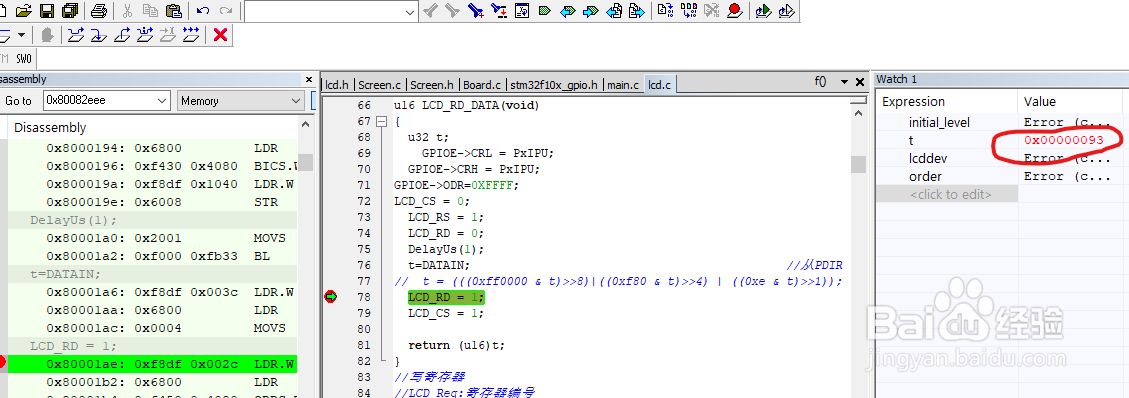Screen dimensions: 1129x398
Task: Select the SWO toolbar tab
Action: pos(24,59)
